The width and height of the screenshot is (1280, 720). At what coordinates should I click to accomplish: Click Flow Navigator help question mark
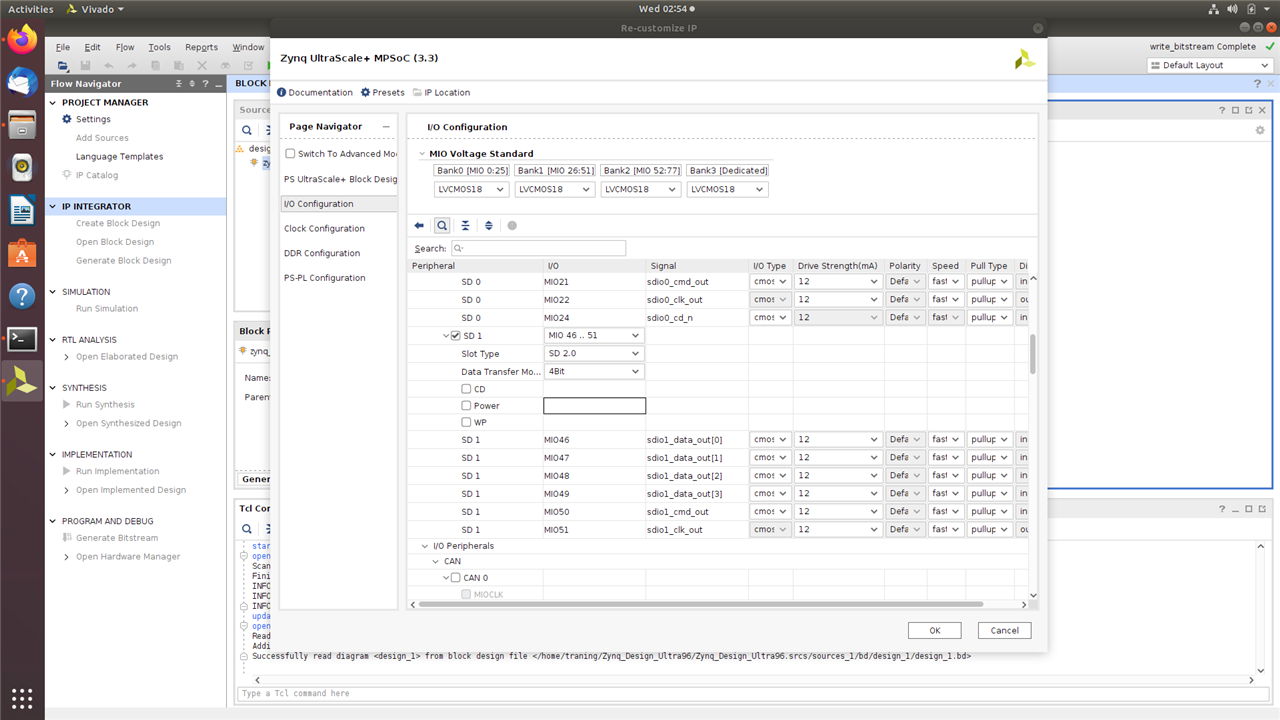205,84
